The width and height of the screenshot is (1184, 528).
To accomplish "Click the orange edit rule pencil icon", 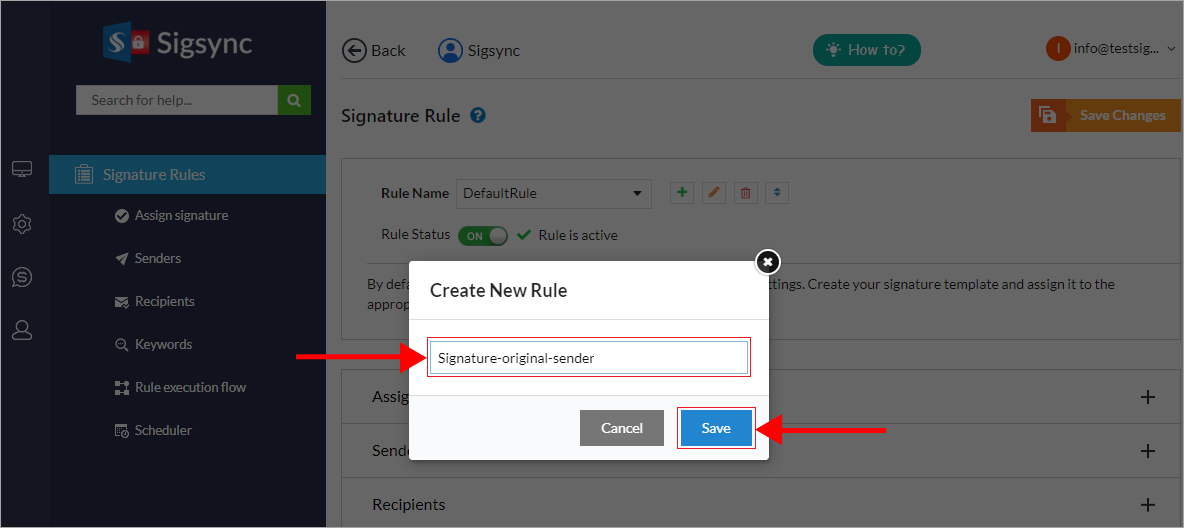I will pyautogui.click(x=713, y=193).
